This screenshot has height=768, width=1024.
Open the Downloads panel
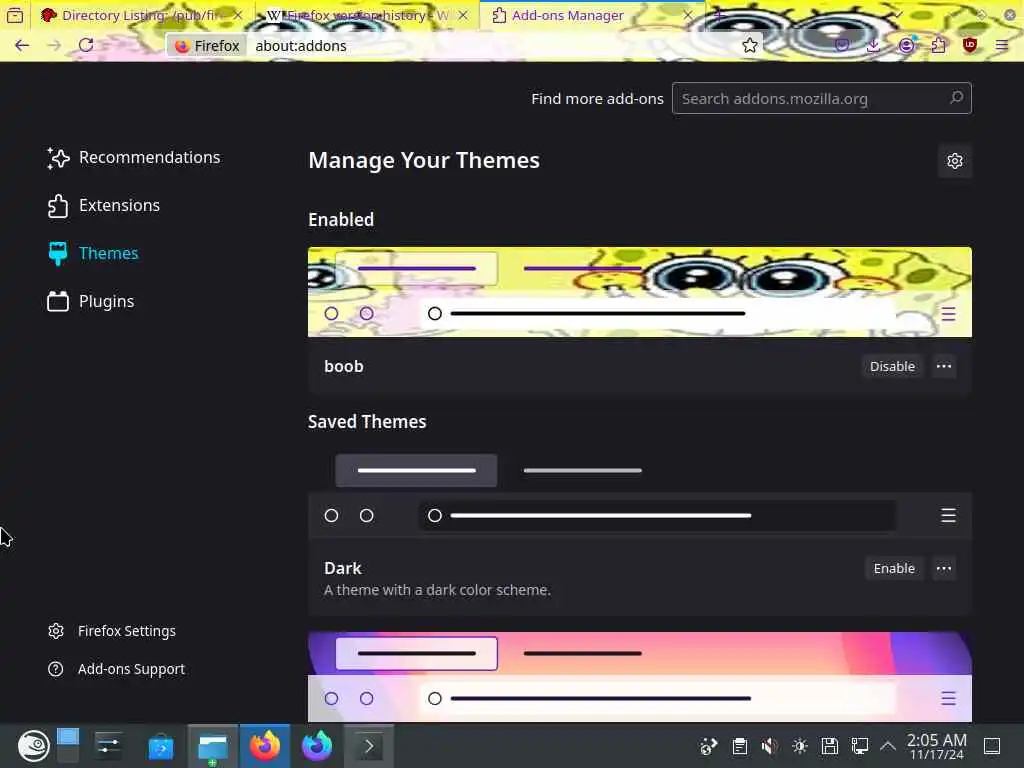873,45
